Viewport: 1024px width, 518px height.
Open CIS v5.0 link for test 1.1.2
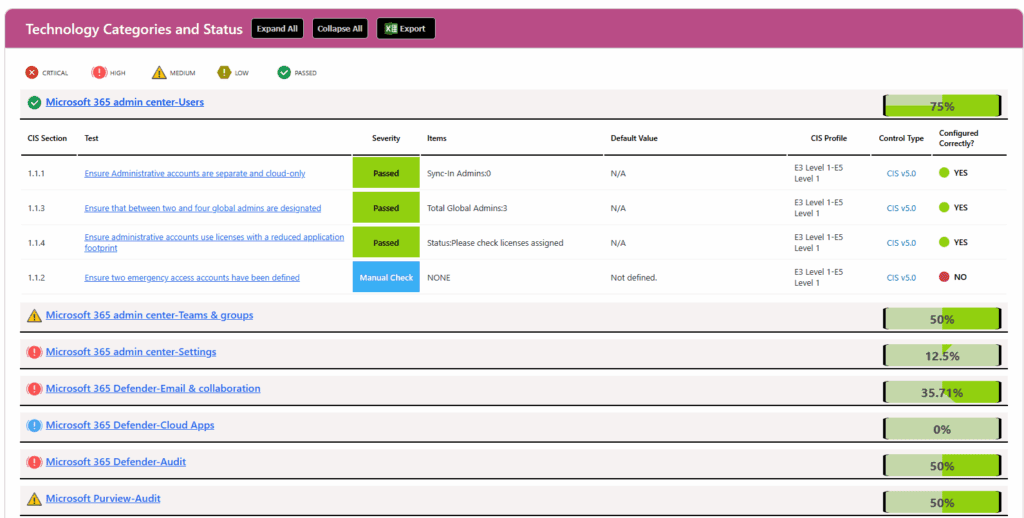coord(901,278)
